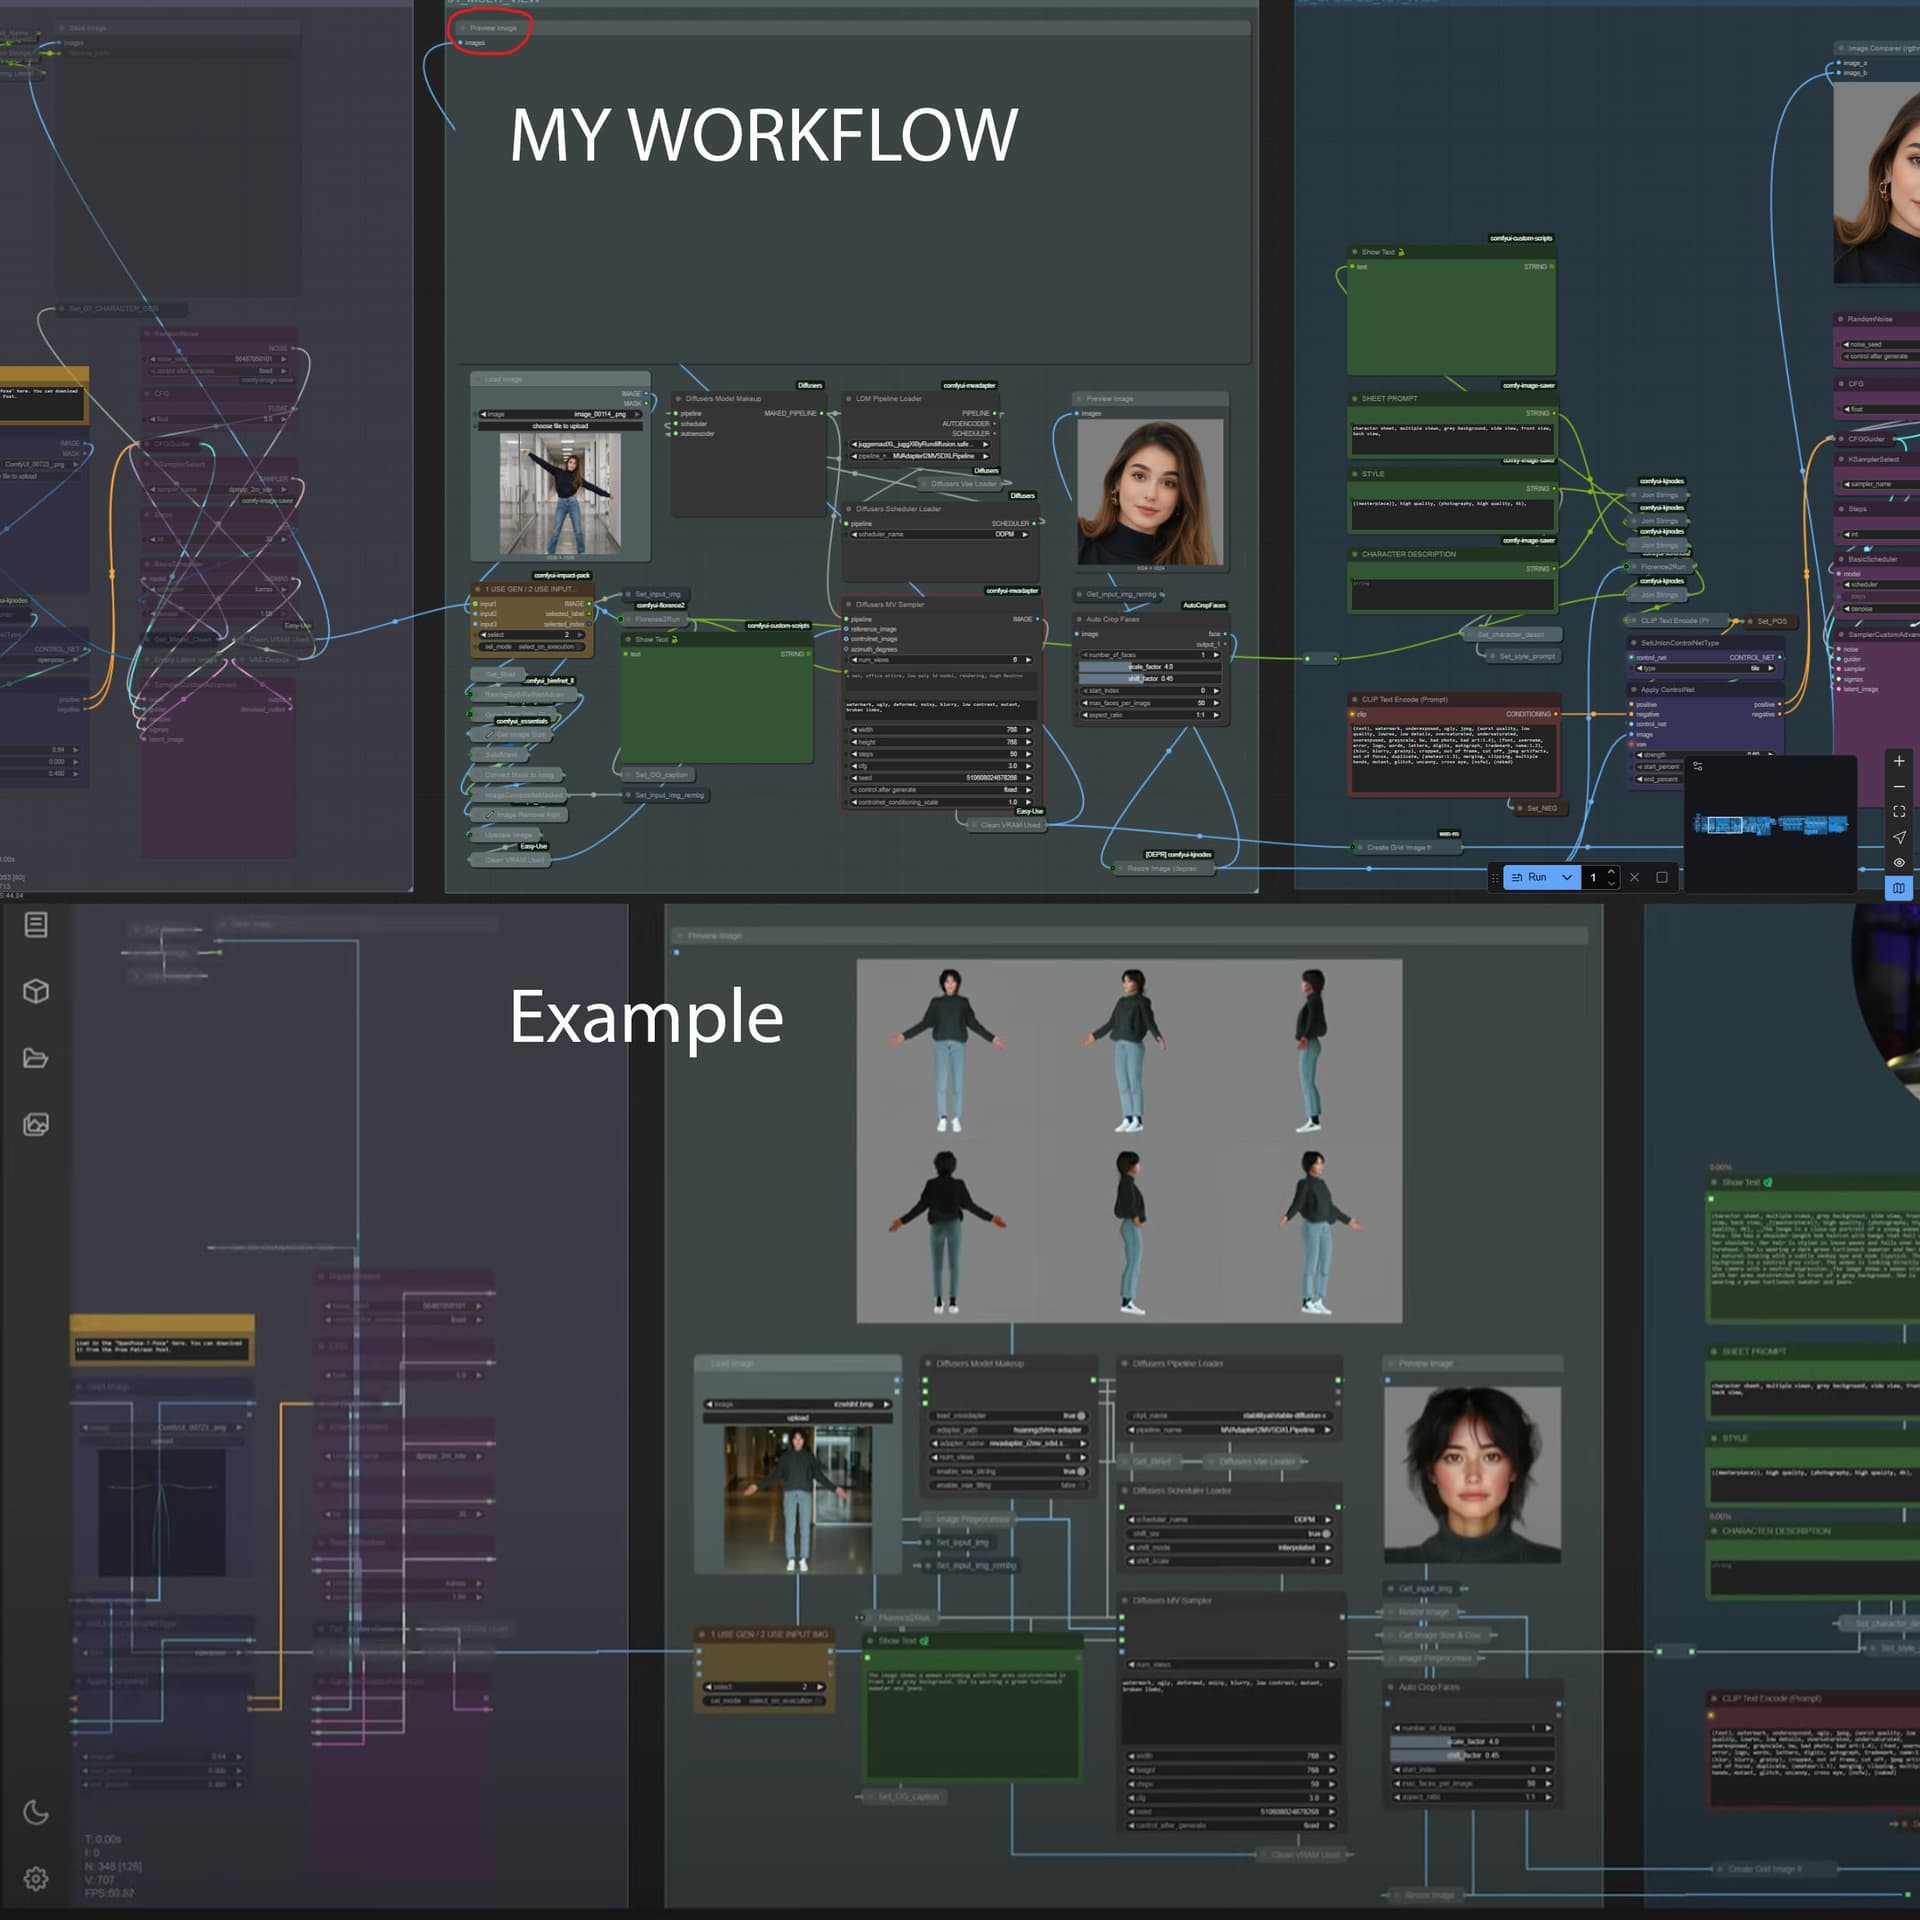Click the minimap viewport rectangle
The height and width of the screenshot is (1920, 1920).
click(1724, 825)
